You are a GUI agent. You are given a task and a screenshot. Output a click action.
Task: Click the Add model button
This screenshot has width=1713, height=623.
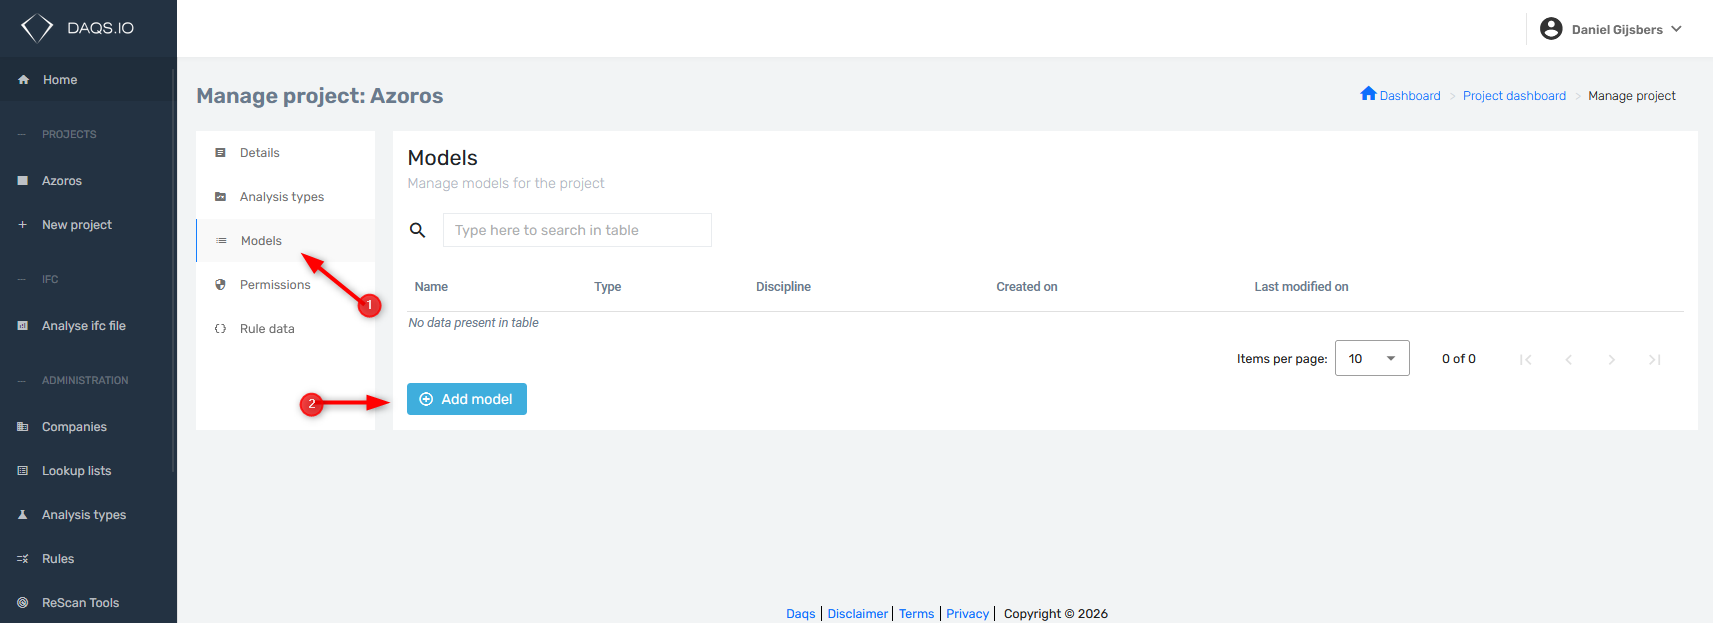(467, 399)
